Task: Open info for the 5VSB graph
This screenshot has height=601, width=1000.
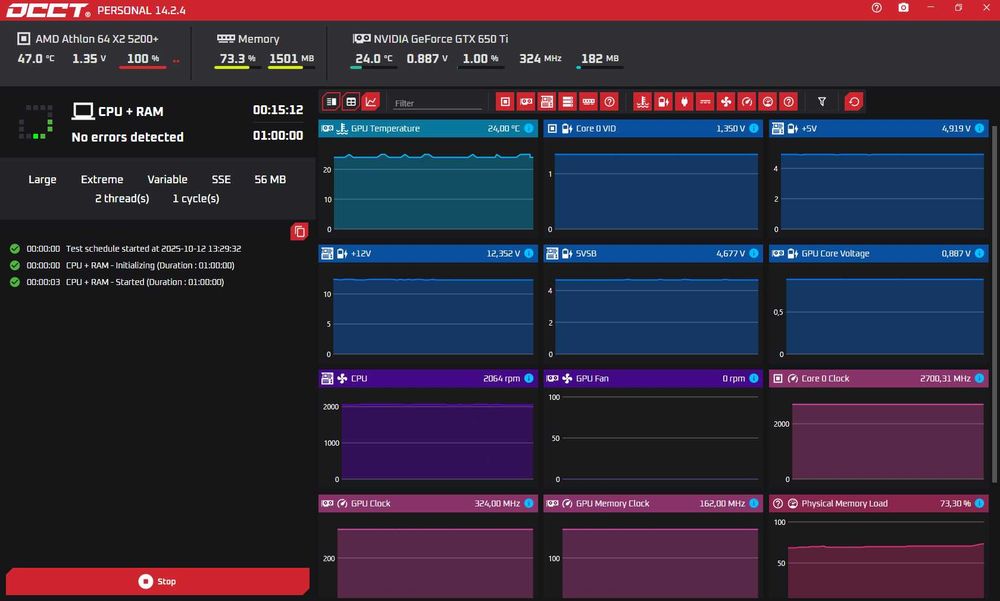Action: [754, 253]
